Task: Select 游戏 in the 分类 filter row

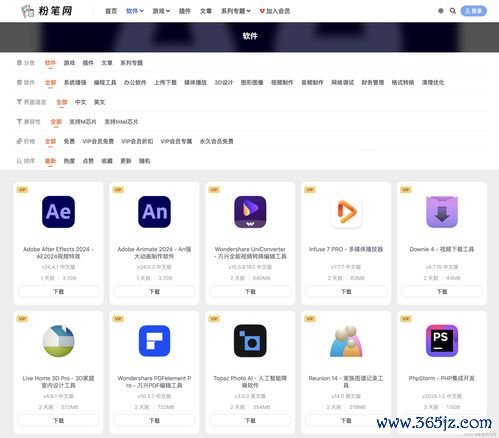Action: pyautogui.click(x=69, y=63)
